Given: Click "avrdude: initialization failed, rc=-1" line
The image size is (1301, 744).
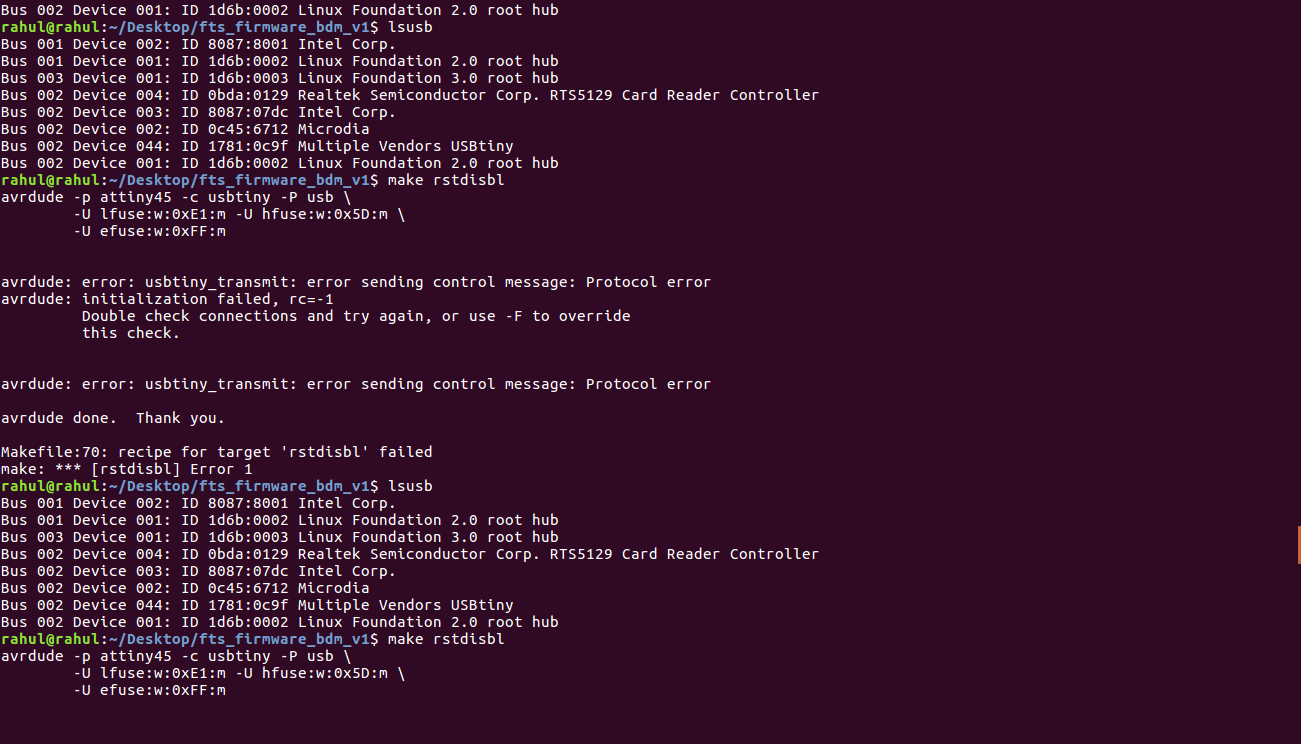Looking at the screenshot, I should [167, 299].
